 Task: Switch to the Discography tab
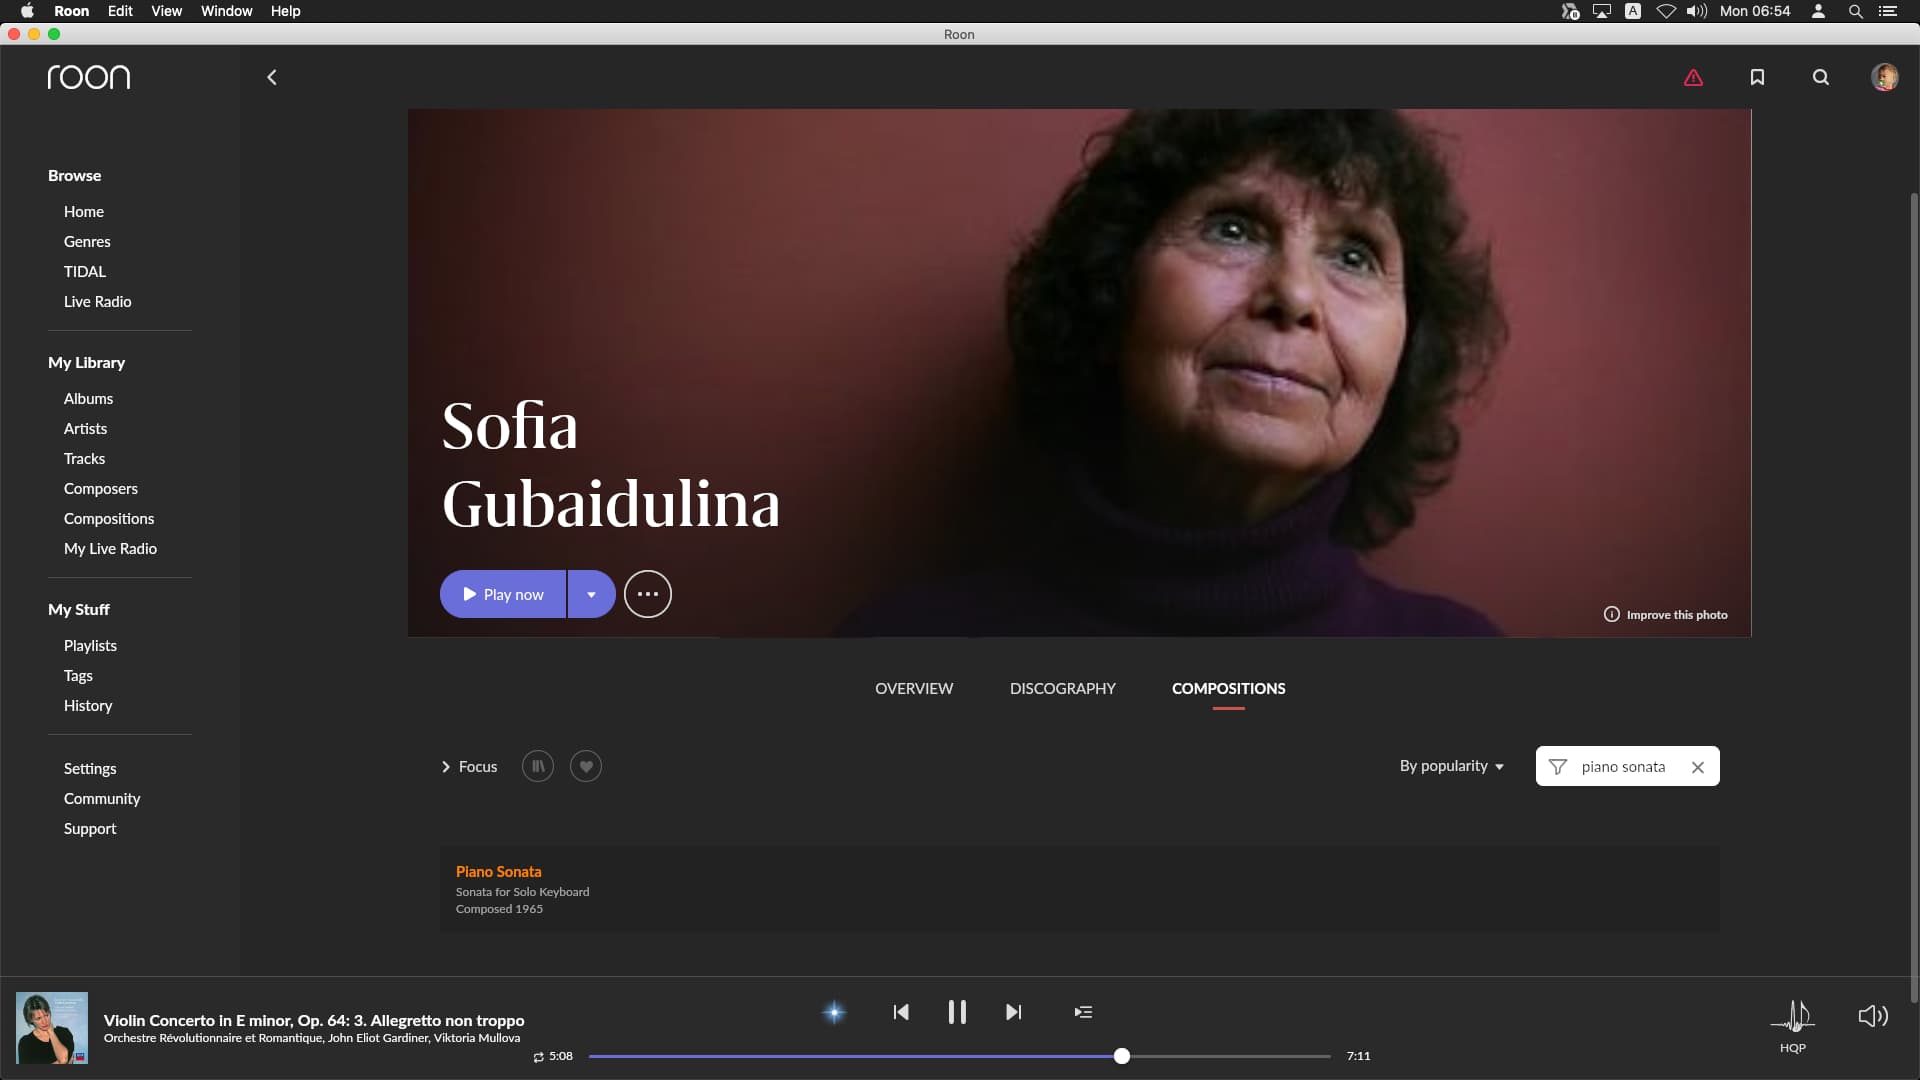1062,688
